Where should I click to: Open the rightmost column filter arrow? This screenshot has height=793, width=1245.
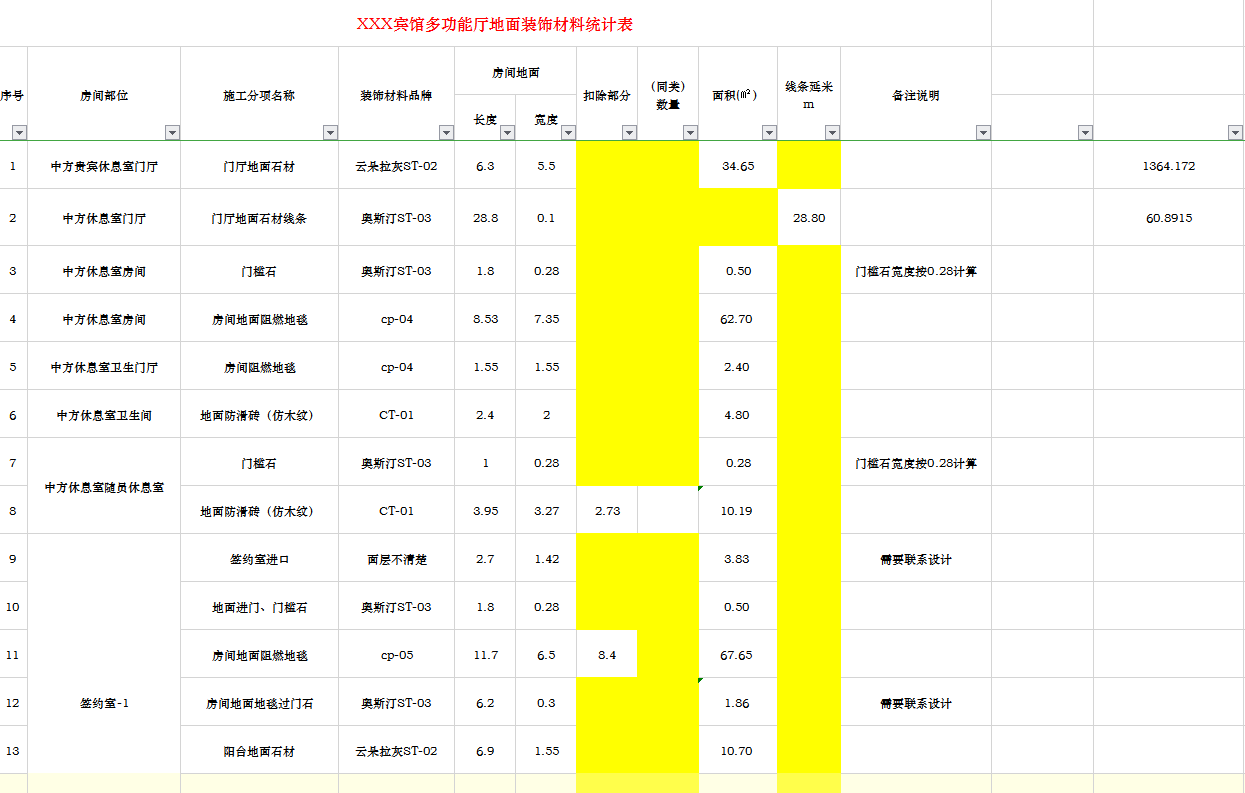point(1236,131)
